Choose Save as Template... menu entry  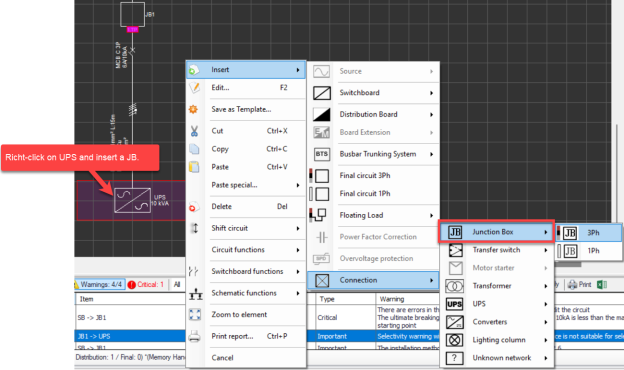(246, 109)
